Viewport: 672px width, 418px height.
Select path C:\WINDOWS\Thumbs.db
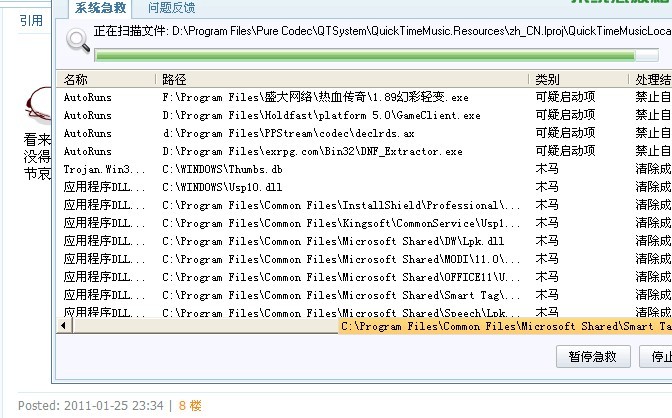coord(222,169)
